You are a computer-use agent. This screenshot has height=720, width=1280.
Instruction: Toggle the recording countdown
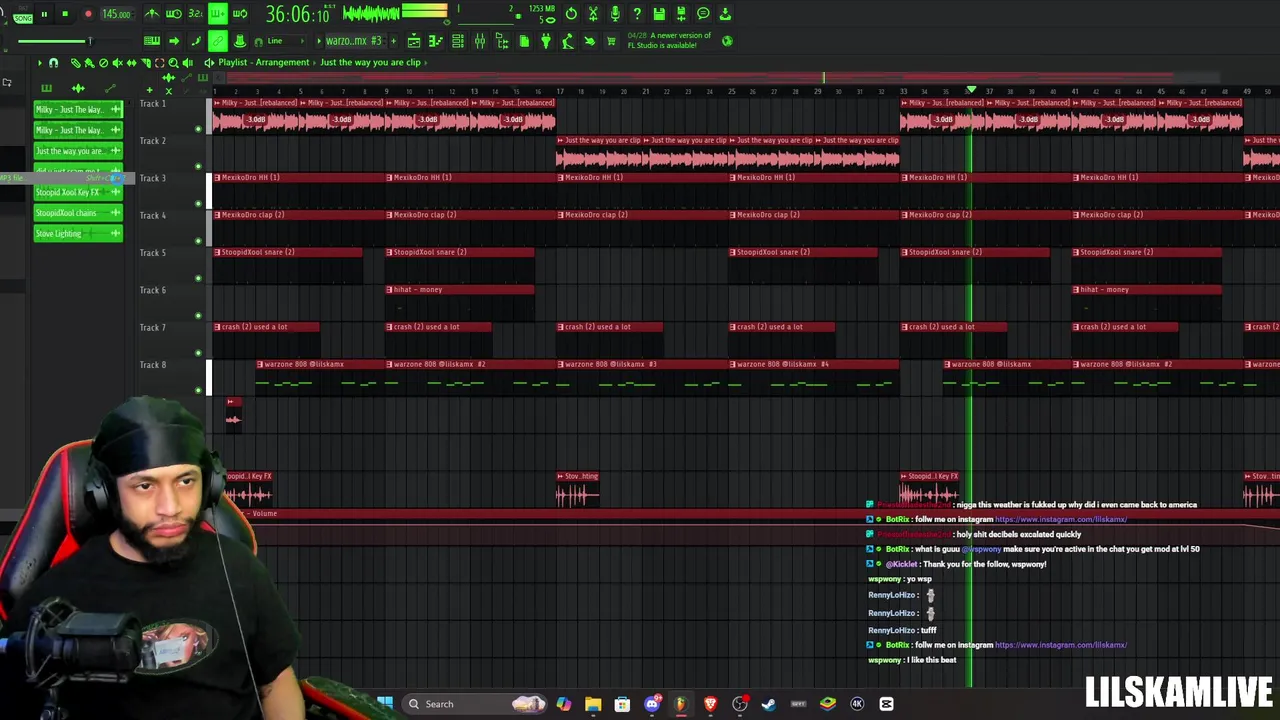(195, 14)
